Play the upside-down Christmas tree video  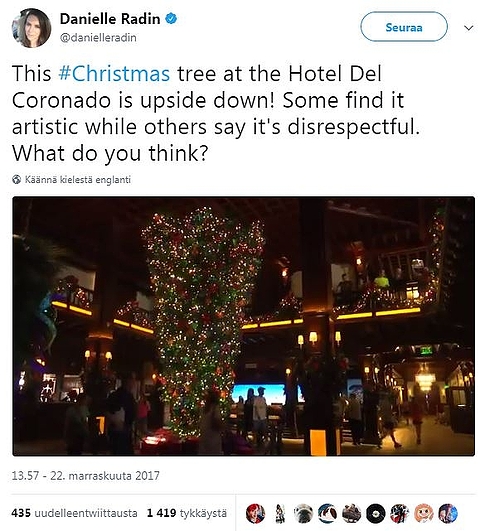(244, 326)
